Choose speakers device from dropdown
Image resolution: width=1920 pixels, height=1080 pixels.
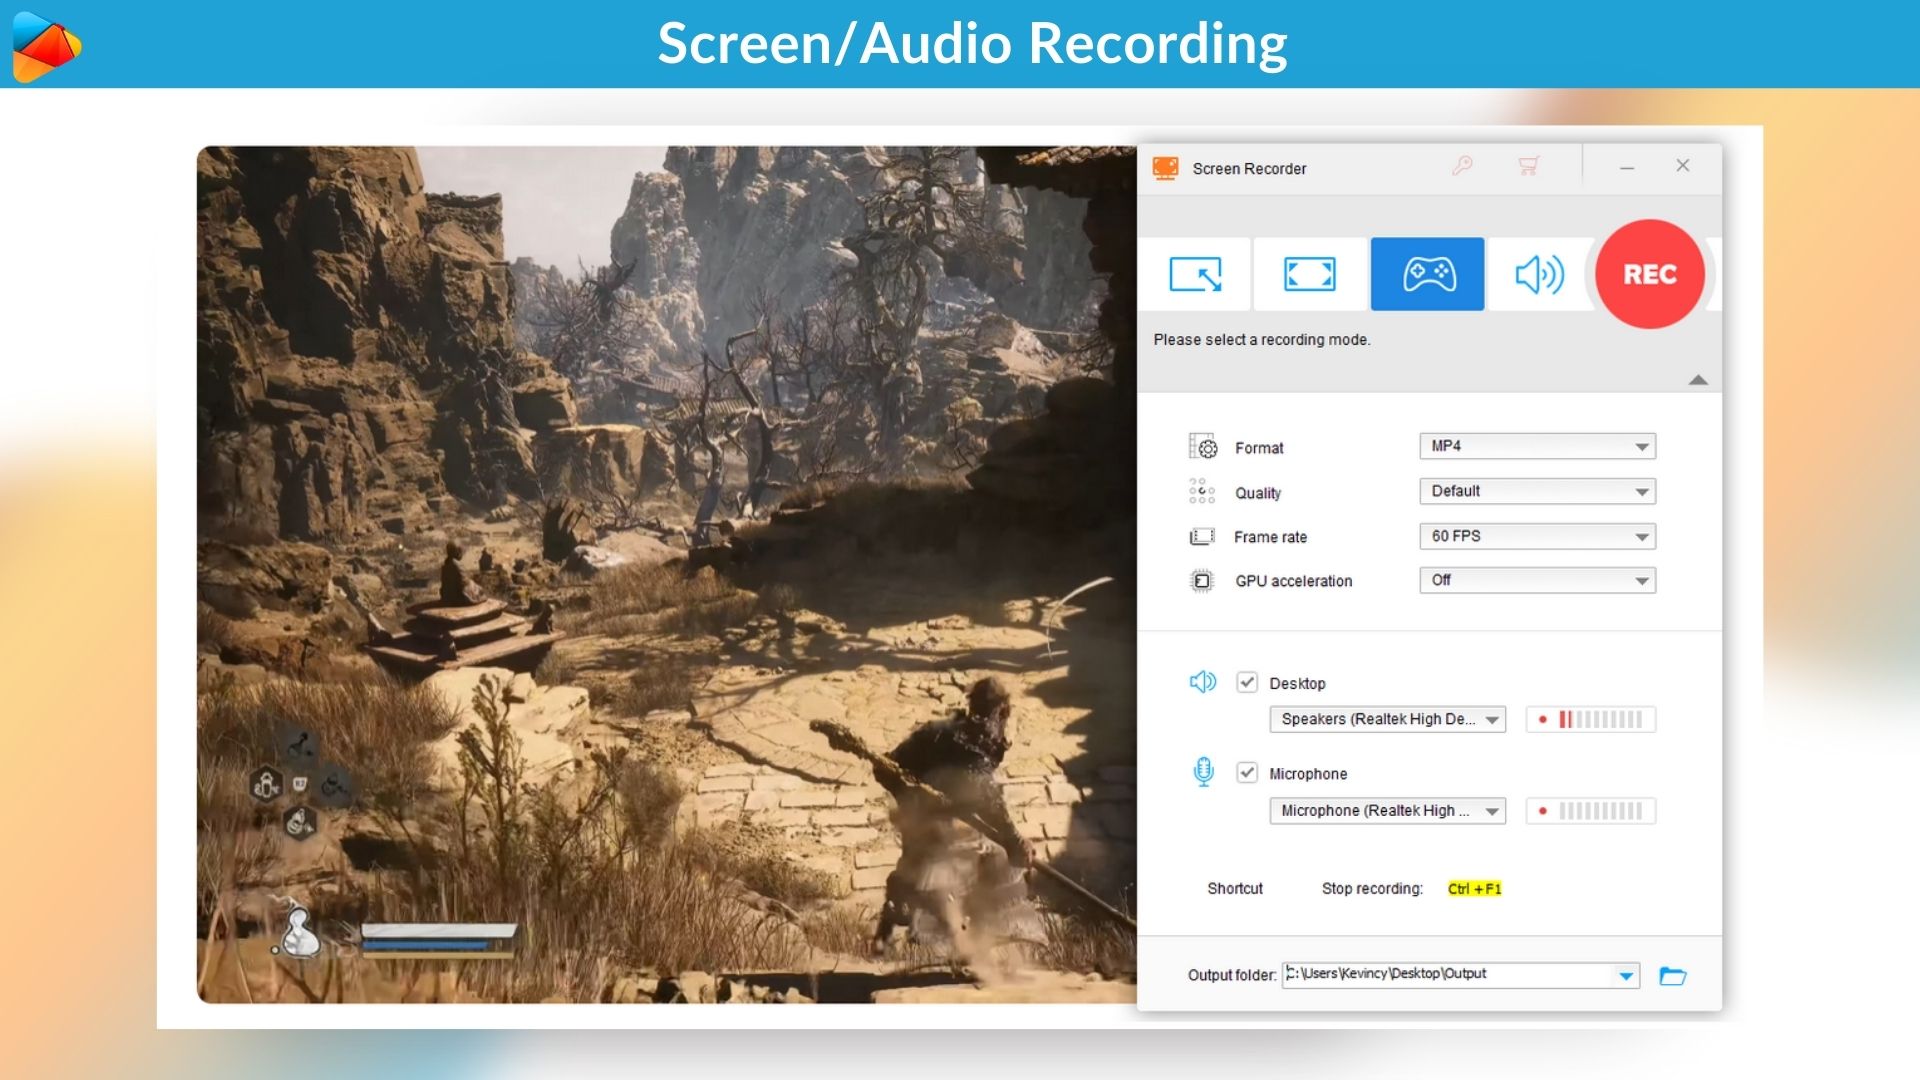click(x=1386, y=719)
